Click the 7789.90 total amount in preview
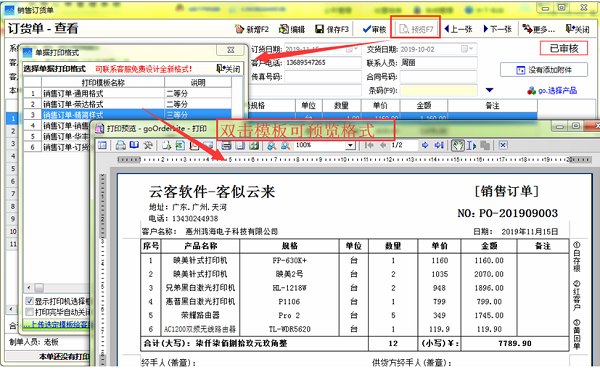The image size is (600, 370). (x=514, y=343)
